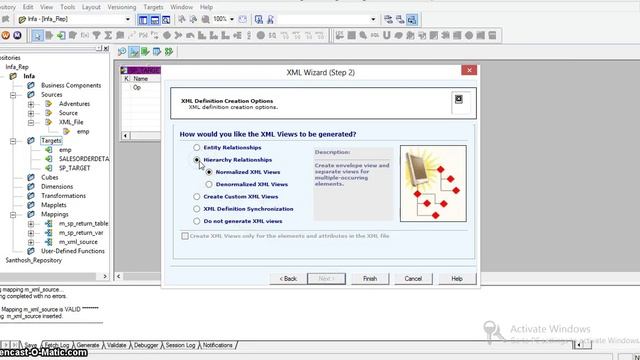Select Entity Relationships option
The image size is (640, 360).
pyautogui.click(x=197, y=147)
